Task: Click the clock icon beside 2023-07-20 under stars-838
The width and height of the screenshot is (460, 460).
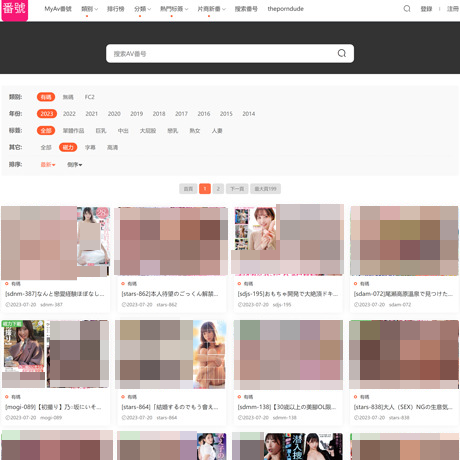Action: pos(356,418)
